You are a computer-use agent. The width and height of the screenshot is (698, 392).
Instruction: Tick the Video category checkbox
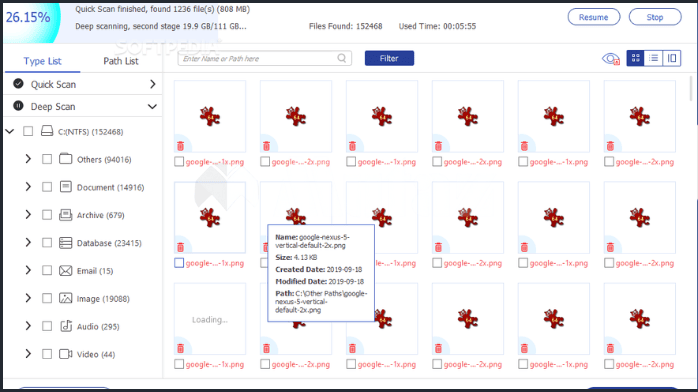pos(47,354)
